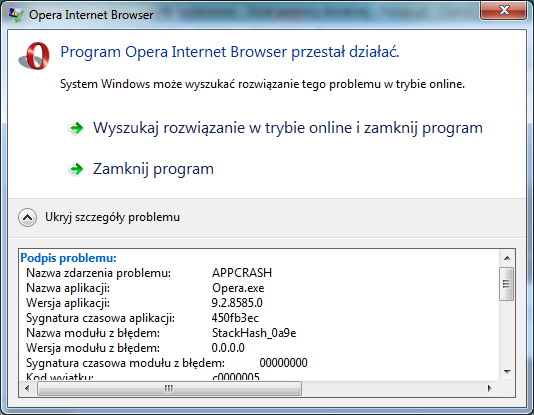
Task: Click the green arrow beside Wyszukaj rozwiązanie
Action: click(x=77, y=128)
